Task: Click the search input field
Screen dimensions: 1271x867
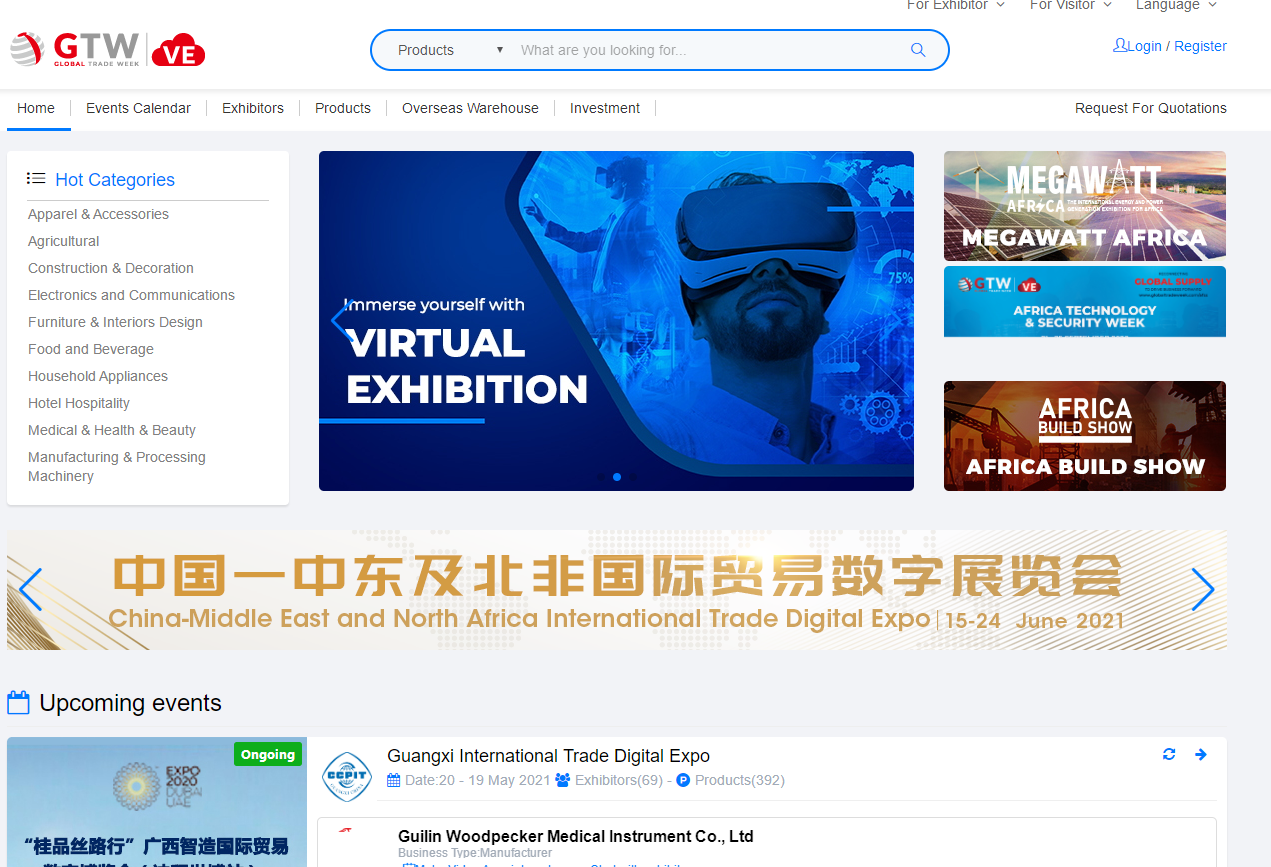Action: [x=710, y=50]
